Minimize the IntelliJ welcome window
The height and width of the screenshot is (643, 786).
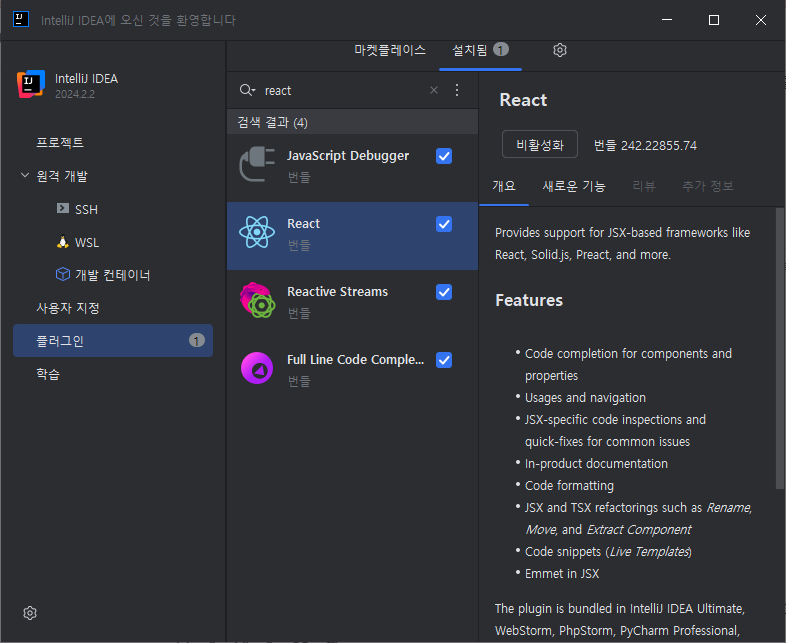[667, 20]
